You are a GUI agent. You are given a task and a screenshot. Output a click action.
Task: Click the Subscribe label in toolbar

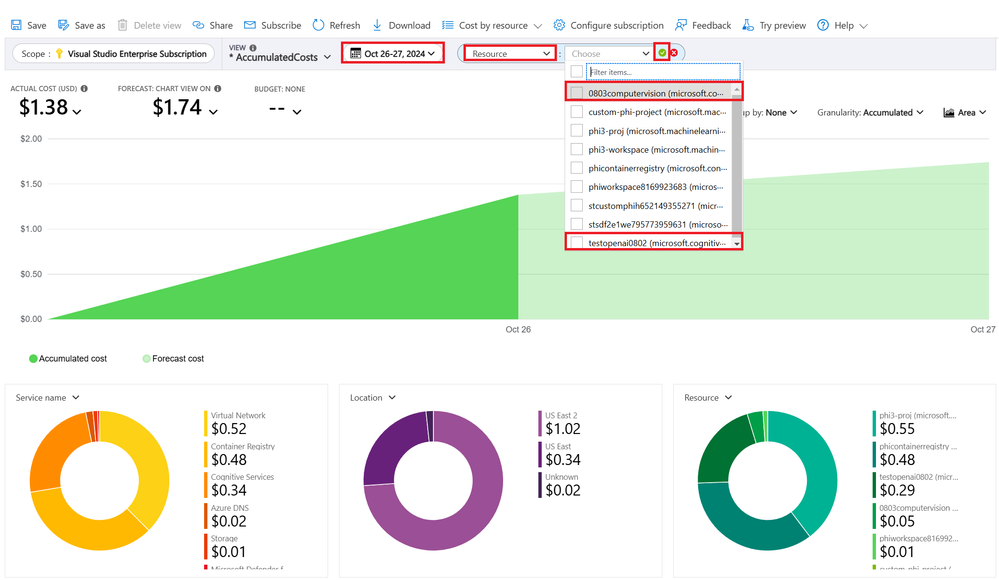[281, 25]
